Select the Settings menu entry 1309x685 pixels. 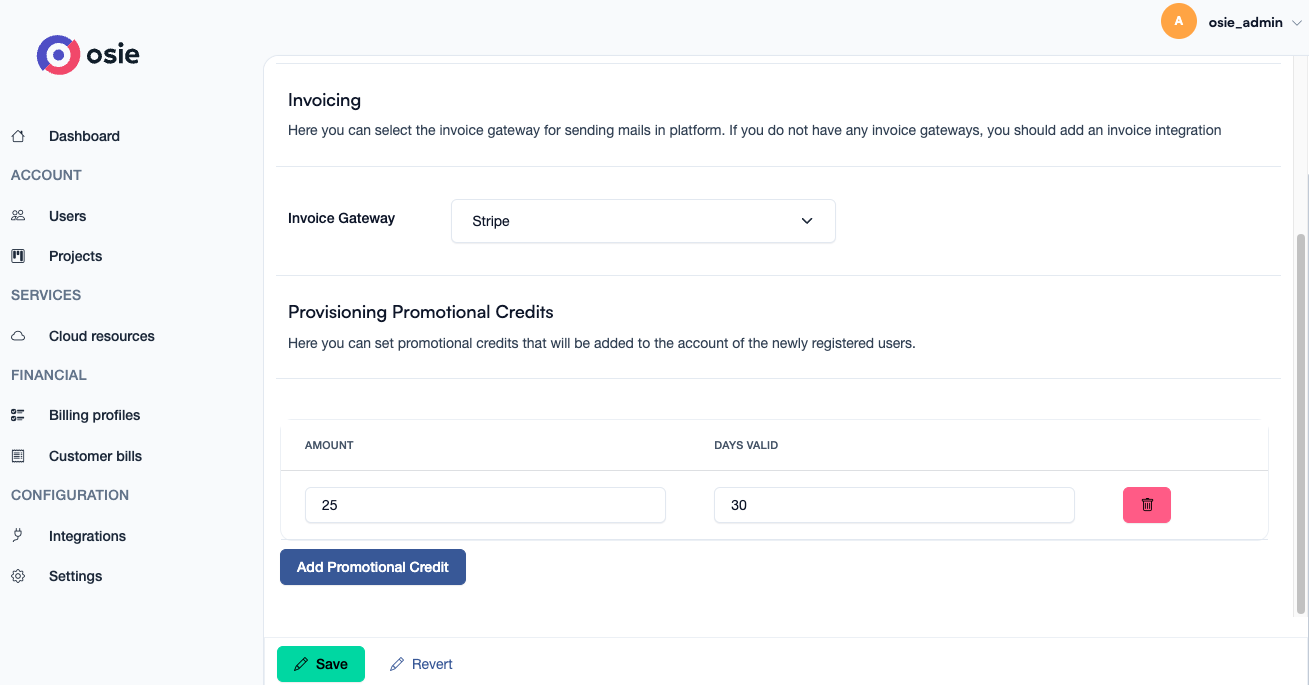click(75, 575)
